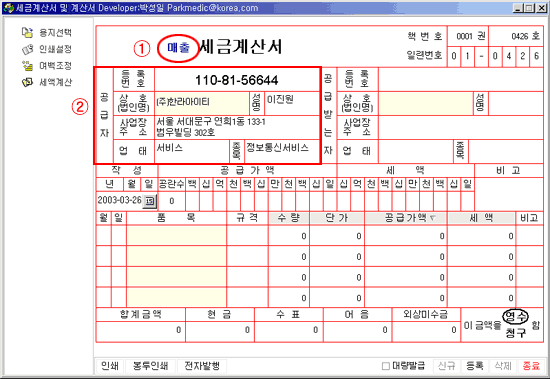
Task: Open the 여백조정 margin adjustment icon
Action: 27,66
